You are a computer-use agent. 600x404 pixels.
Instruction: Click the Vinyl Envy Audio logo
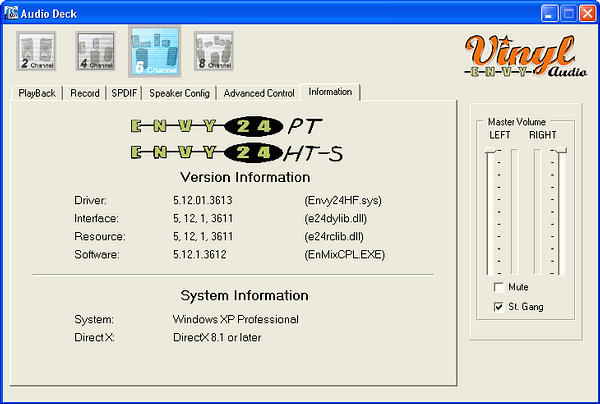pos(525,56)
